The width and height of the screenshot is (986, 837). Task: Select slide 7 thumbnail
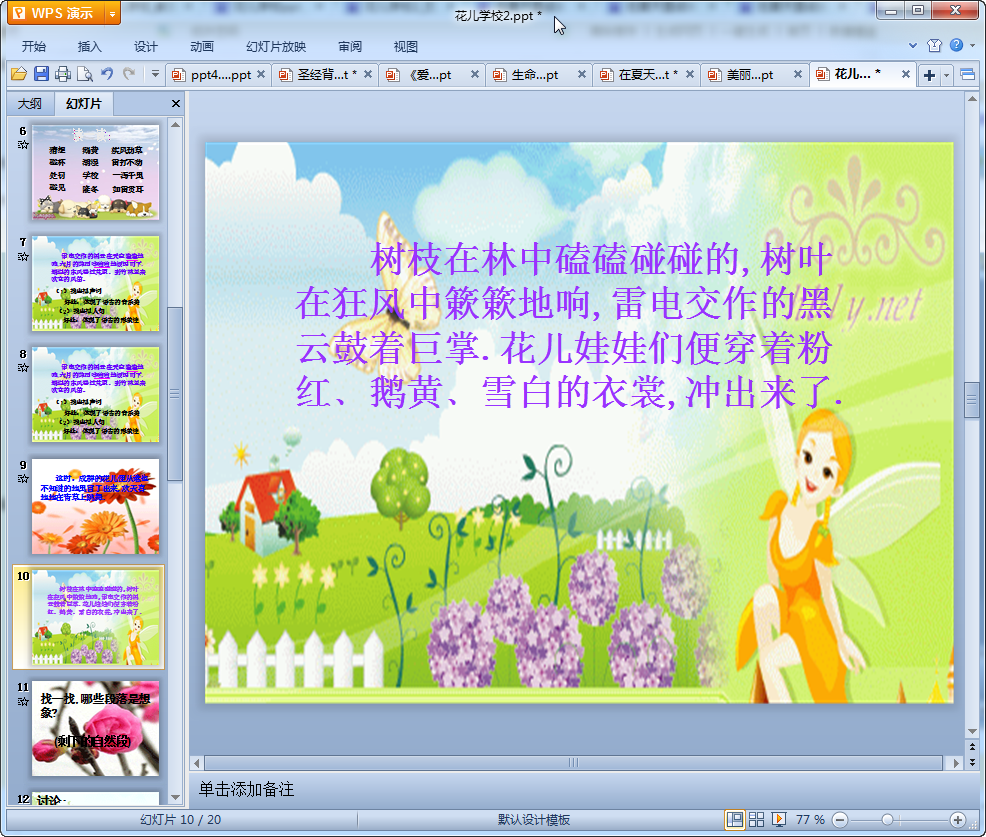tap(96, 284)
